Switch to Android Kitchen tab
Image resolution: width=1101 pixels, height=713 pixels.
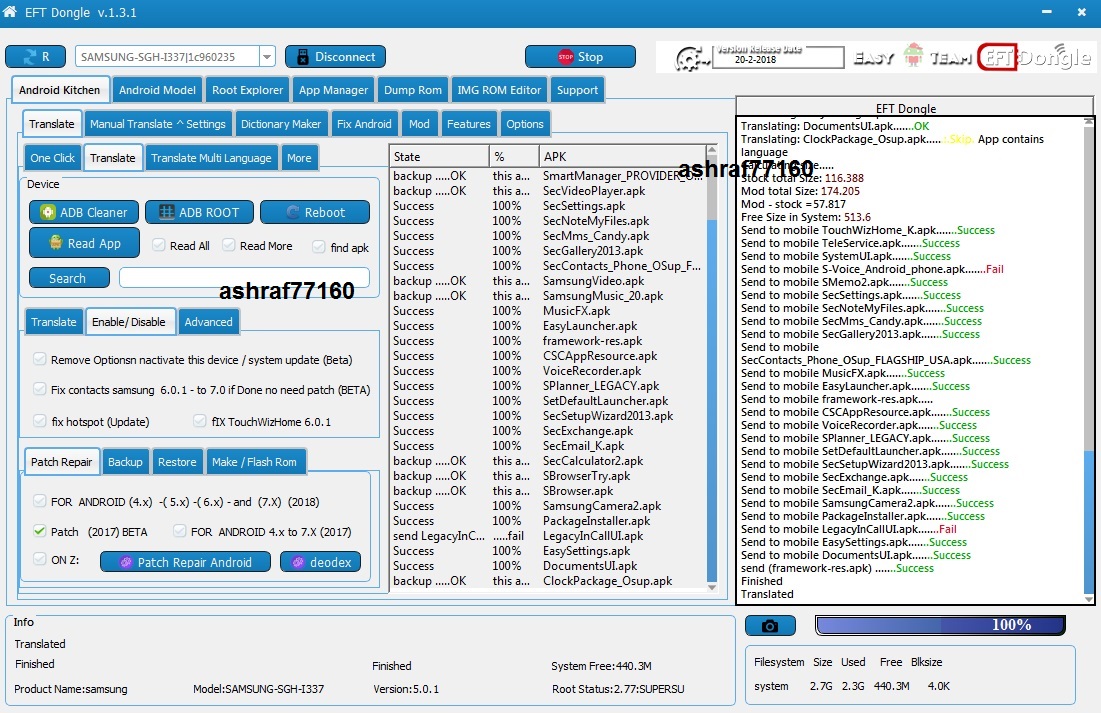pos(60,90)
